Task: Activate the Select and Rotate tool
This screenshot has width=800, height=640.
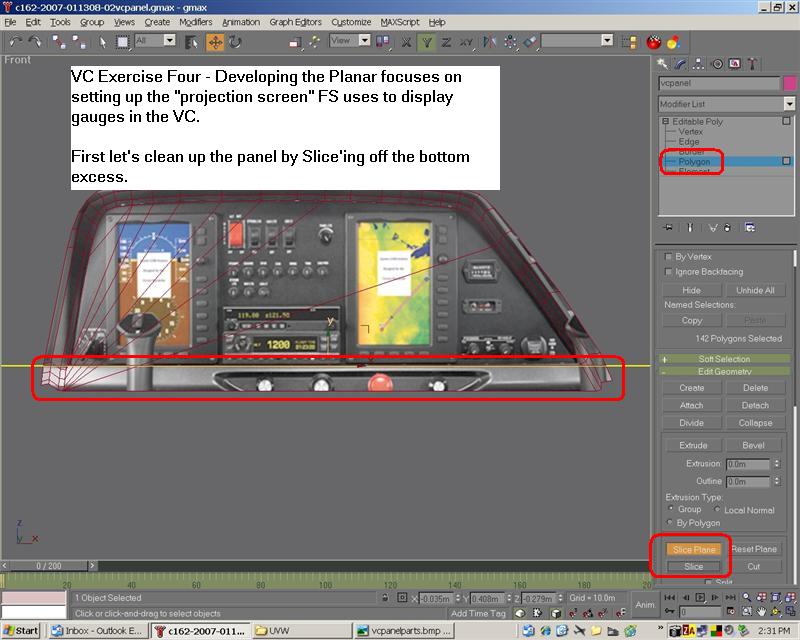Action: pyautogui.click(x=235, y=42)
